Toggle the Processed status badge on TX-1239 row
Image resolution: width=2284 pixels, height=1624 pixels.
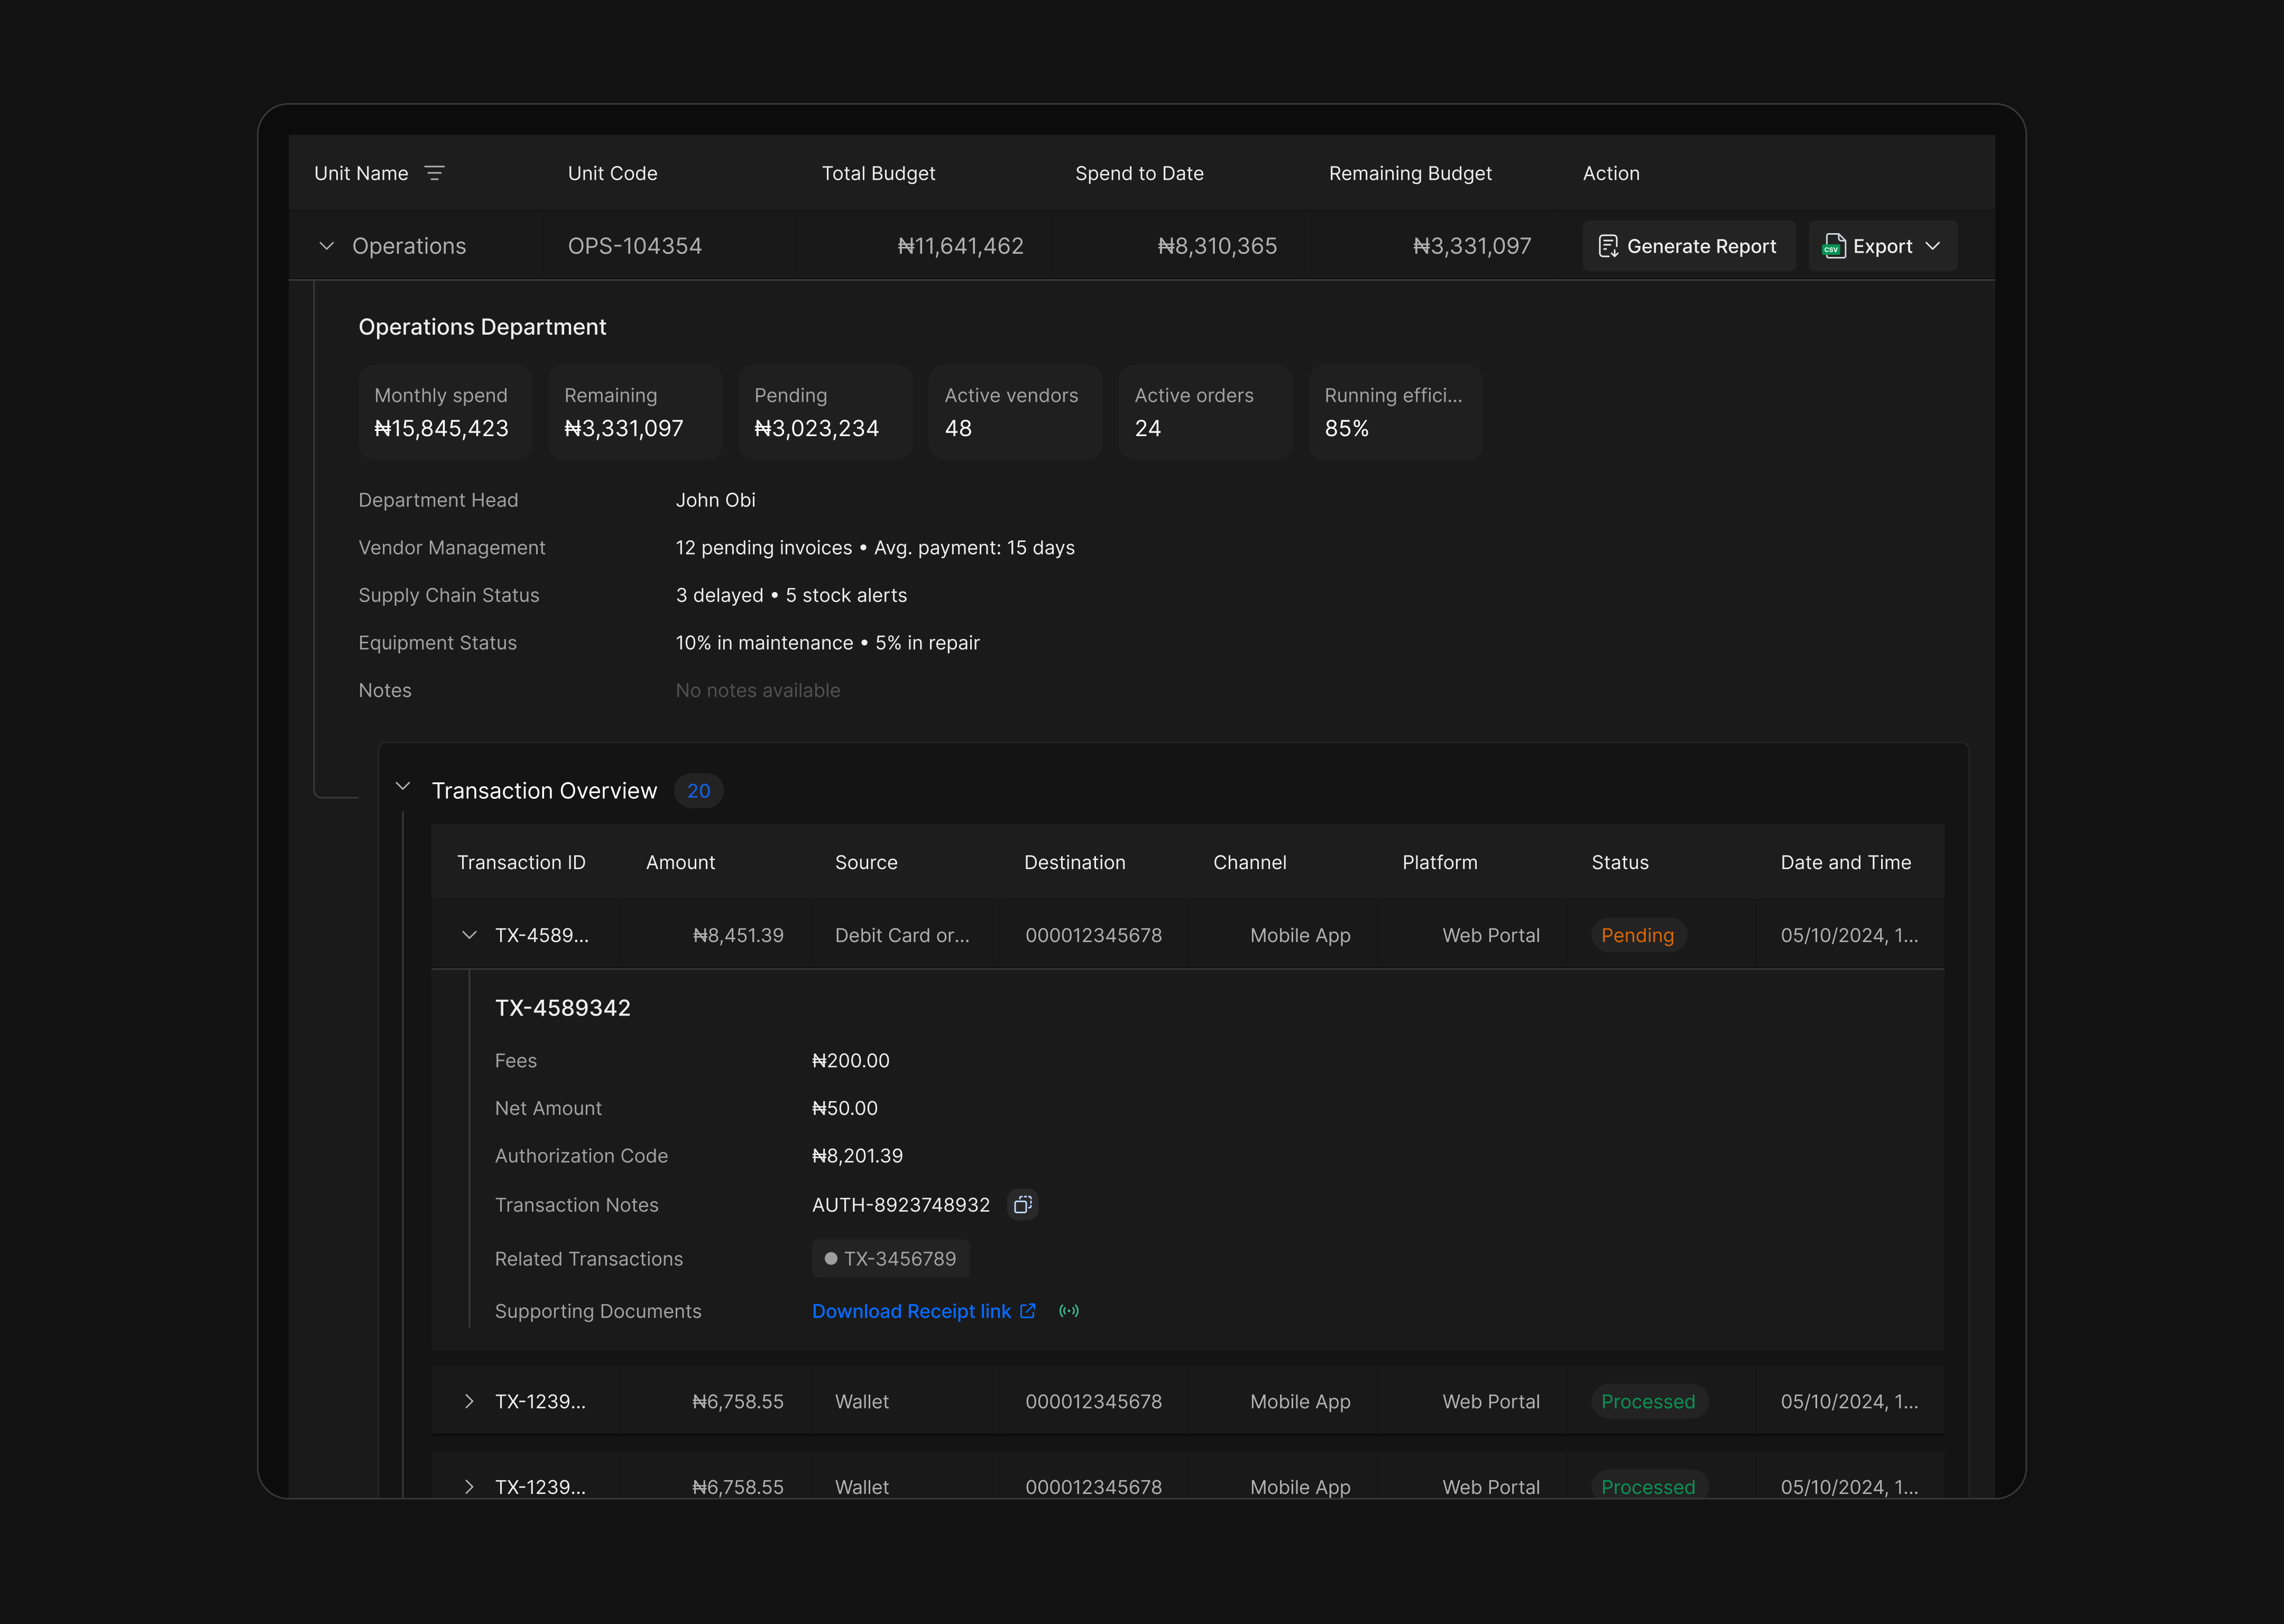point(1648,1401)
